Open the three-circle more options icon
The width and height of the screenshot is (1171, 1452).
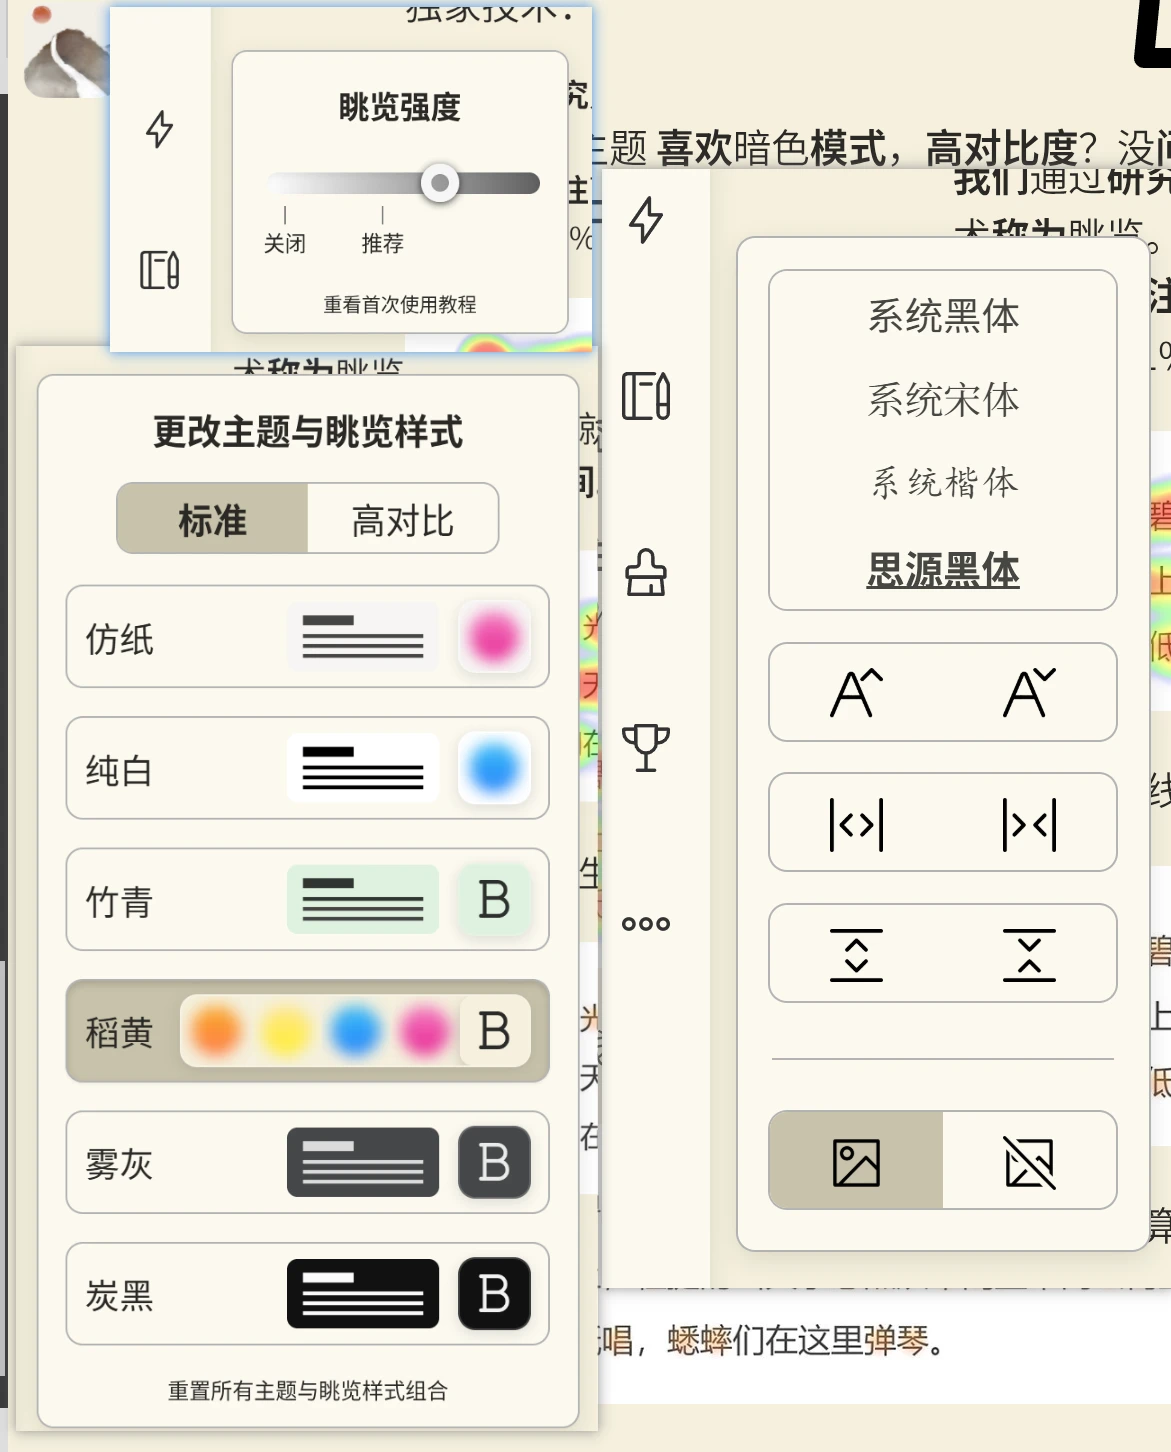(646, 924)
